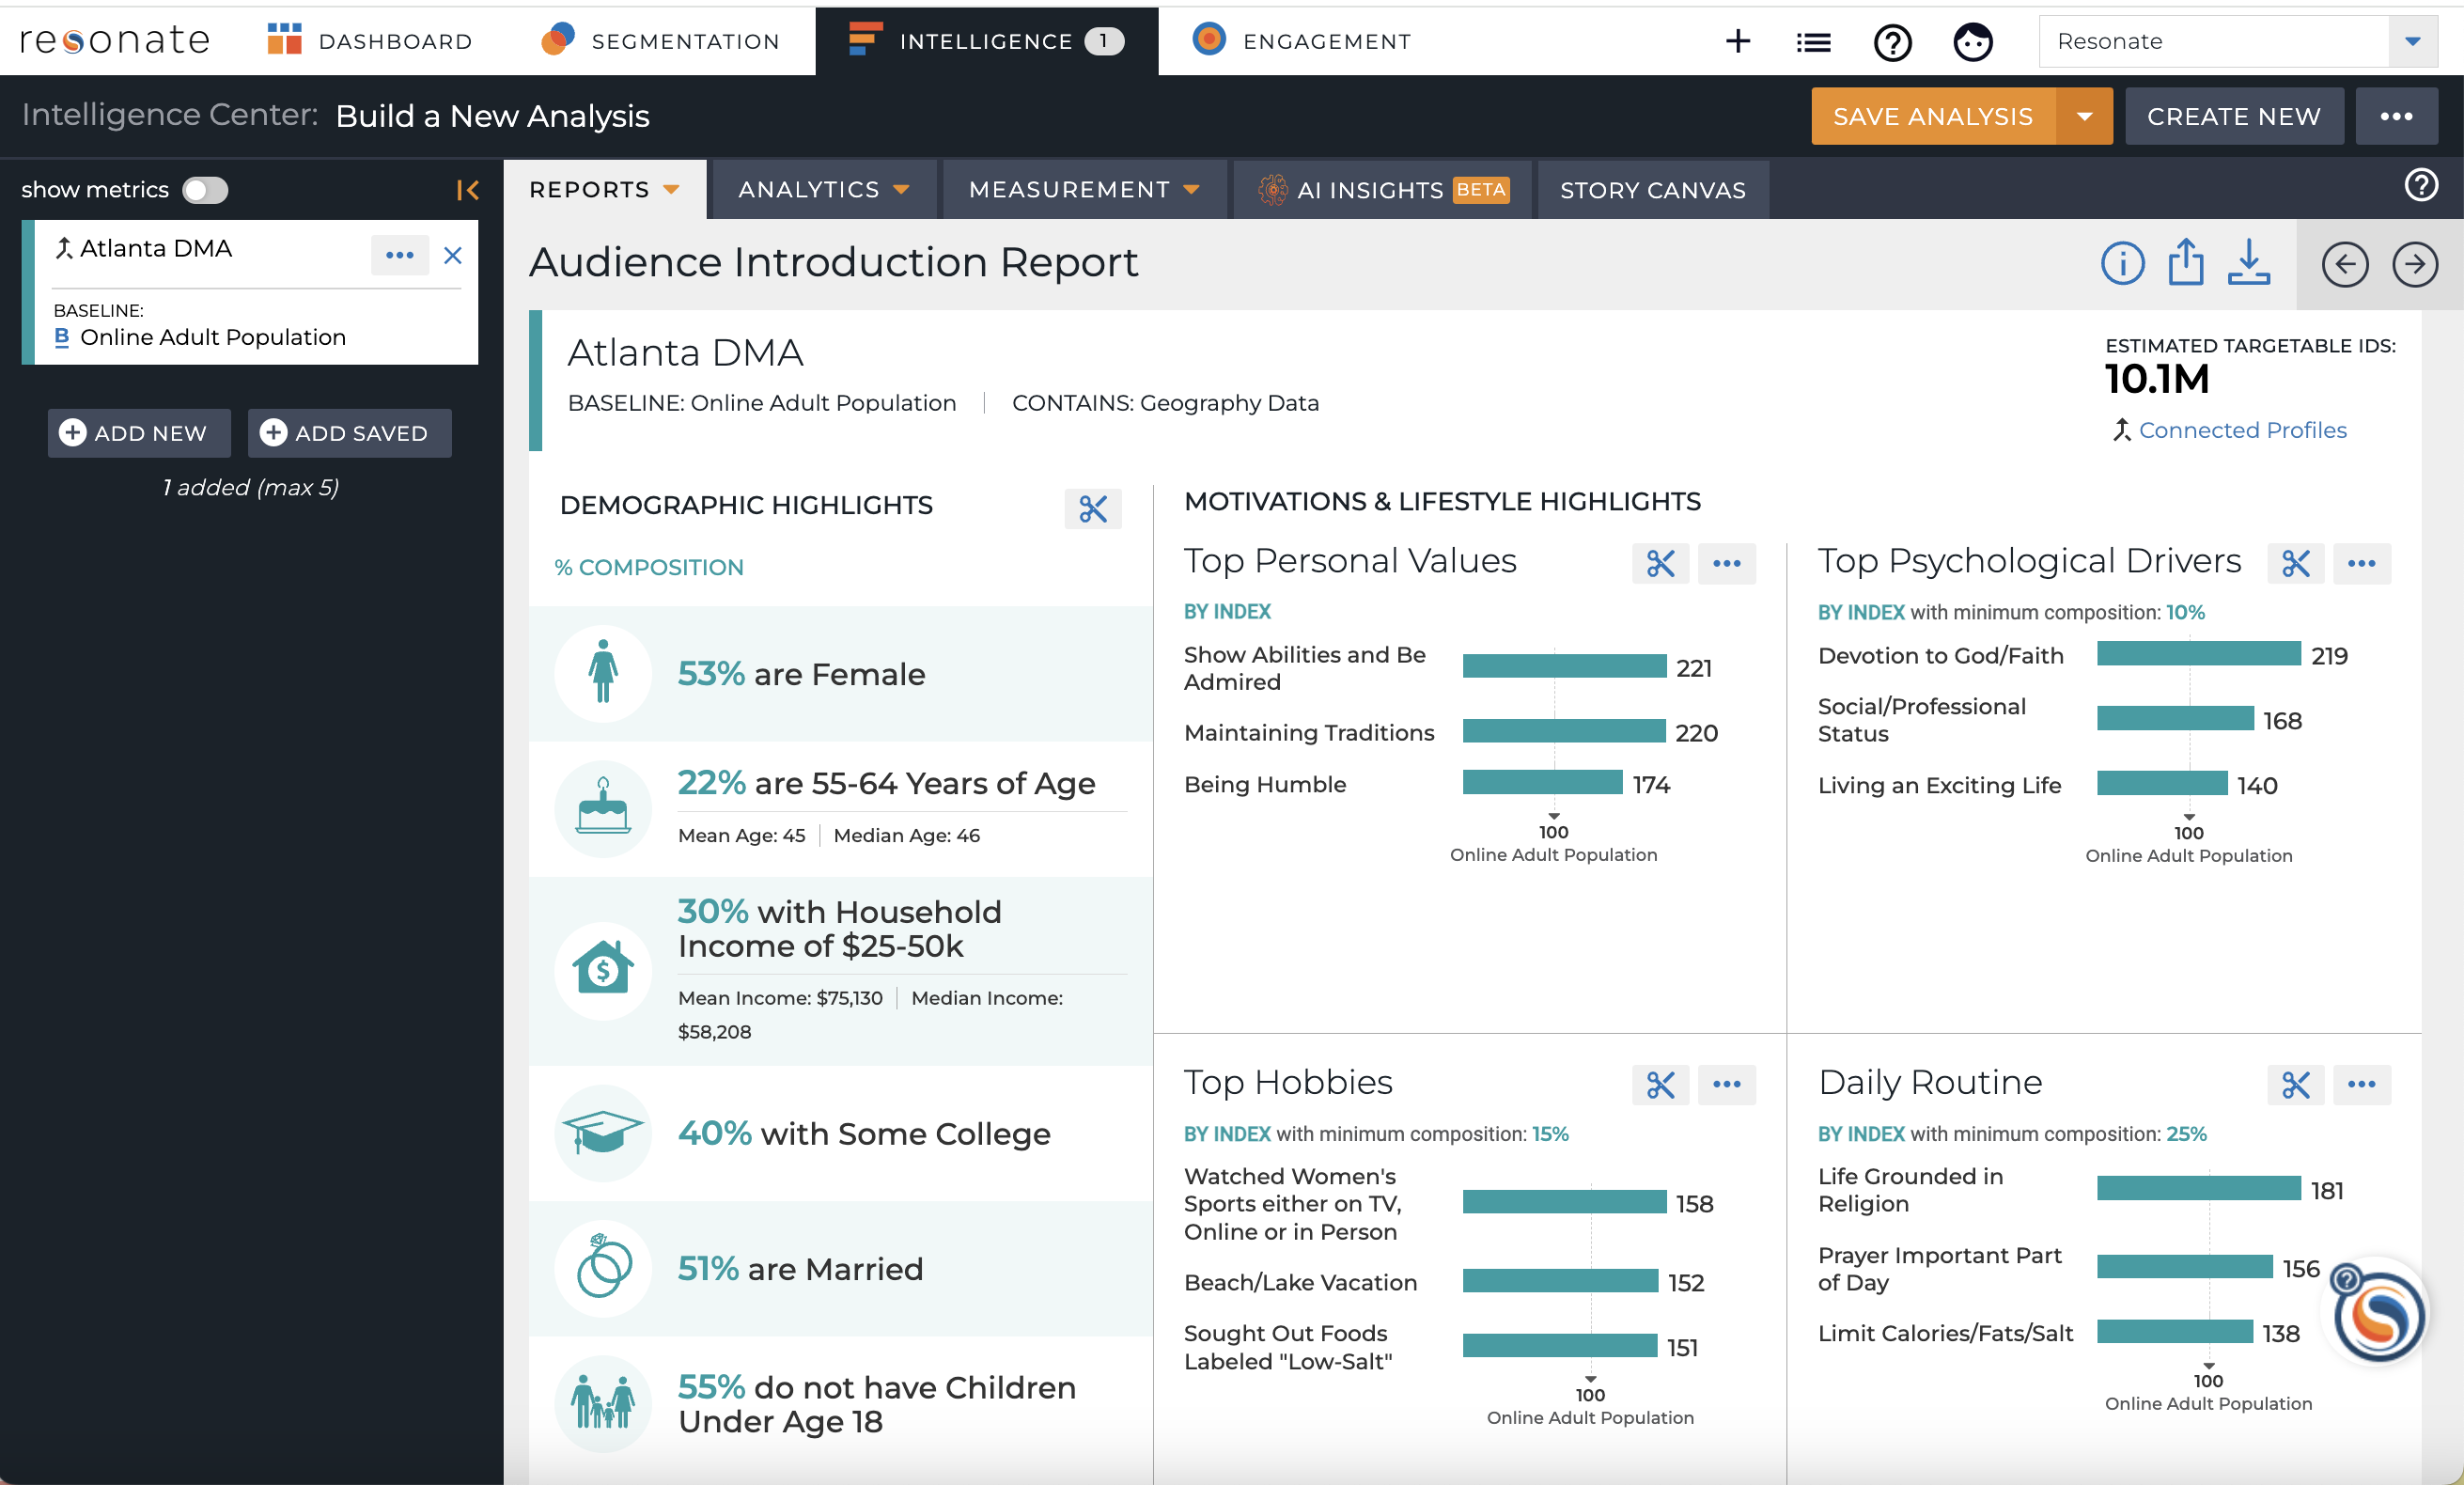The width and height of the screenshot is (2464, 1485).
Task: Go to Engagement in top navigation
Action: (x=1301, y=41)
